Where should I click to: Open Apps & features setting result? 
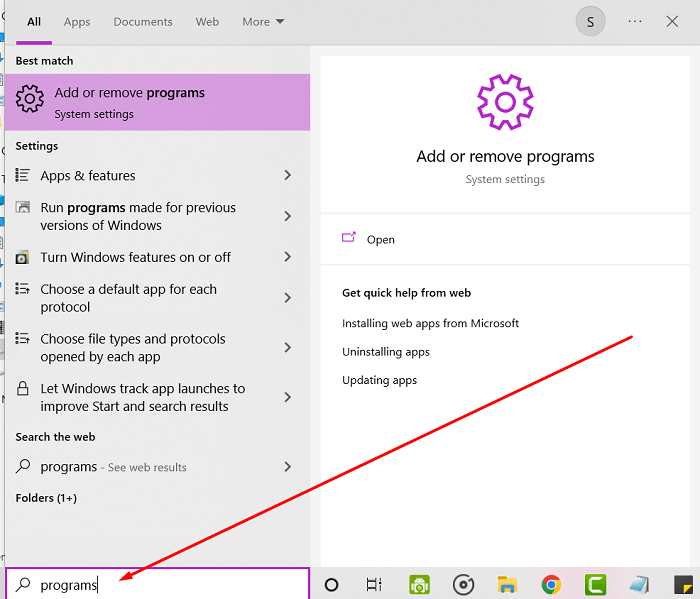click(158, 175)
